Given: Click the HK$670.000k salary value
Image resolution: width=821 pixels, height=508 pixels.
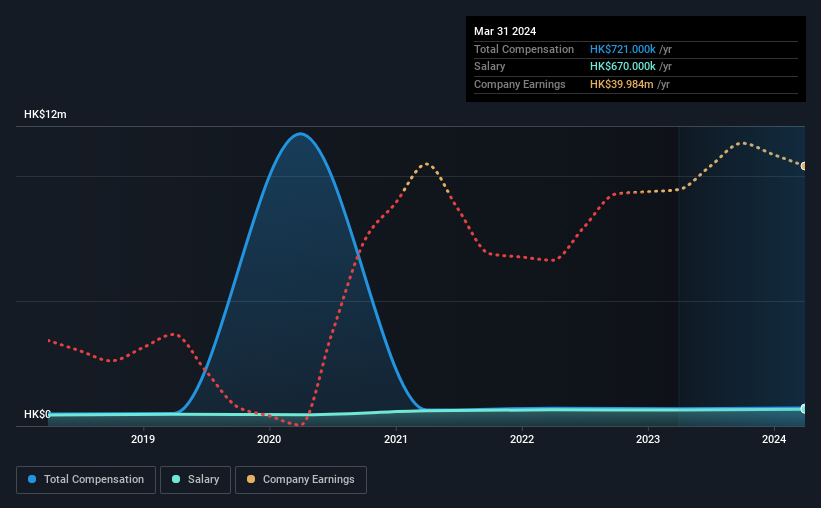Looking at the screenshot, I should click(x=623, y=67).
